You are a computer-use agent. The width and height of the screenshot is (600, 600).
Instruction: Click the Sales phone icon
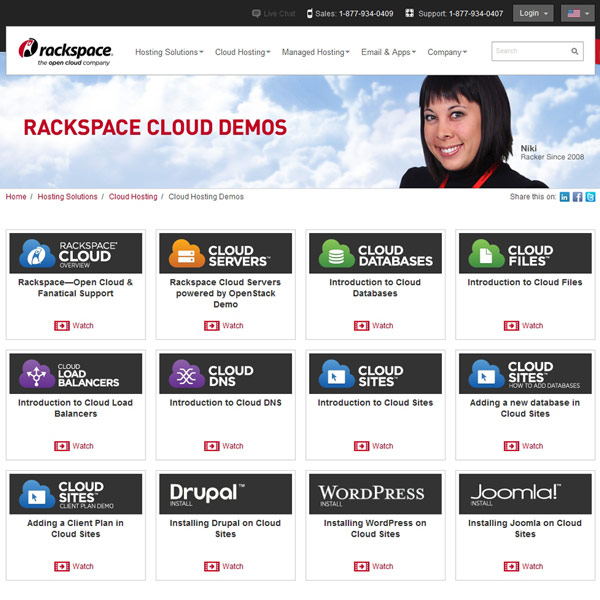(x=310, y=13)
